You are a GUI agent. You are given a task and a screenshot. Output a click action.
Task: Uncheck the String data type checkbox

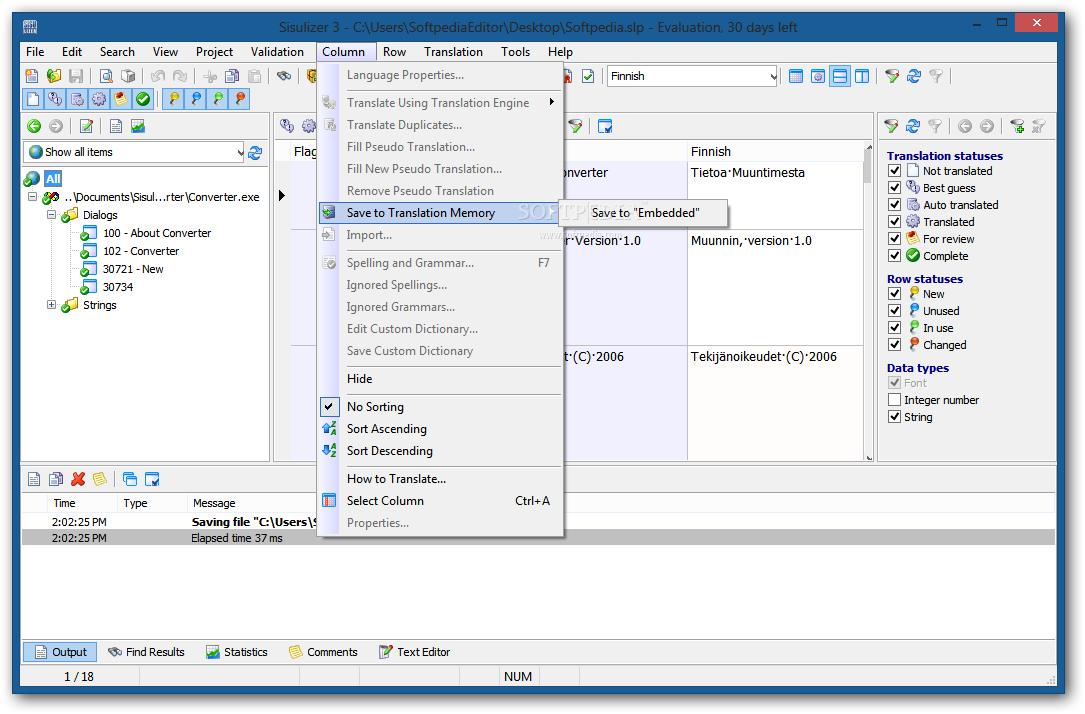pos(894,417)
